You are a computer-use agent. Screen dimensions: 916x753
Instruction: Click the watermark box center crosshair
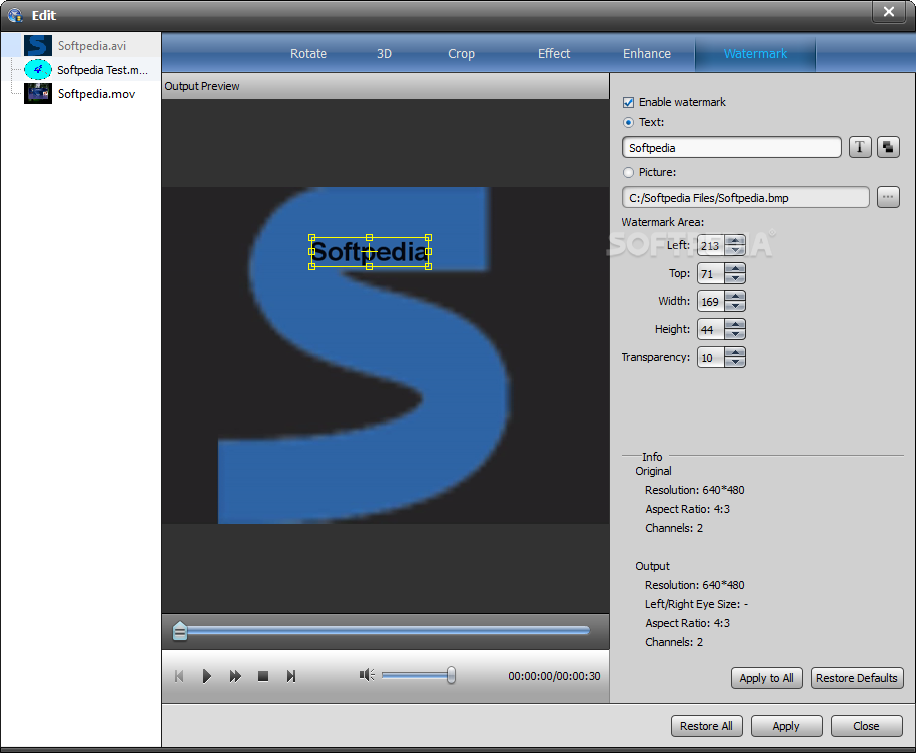[x=370, y=252]
